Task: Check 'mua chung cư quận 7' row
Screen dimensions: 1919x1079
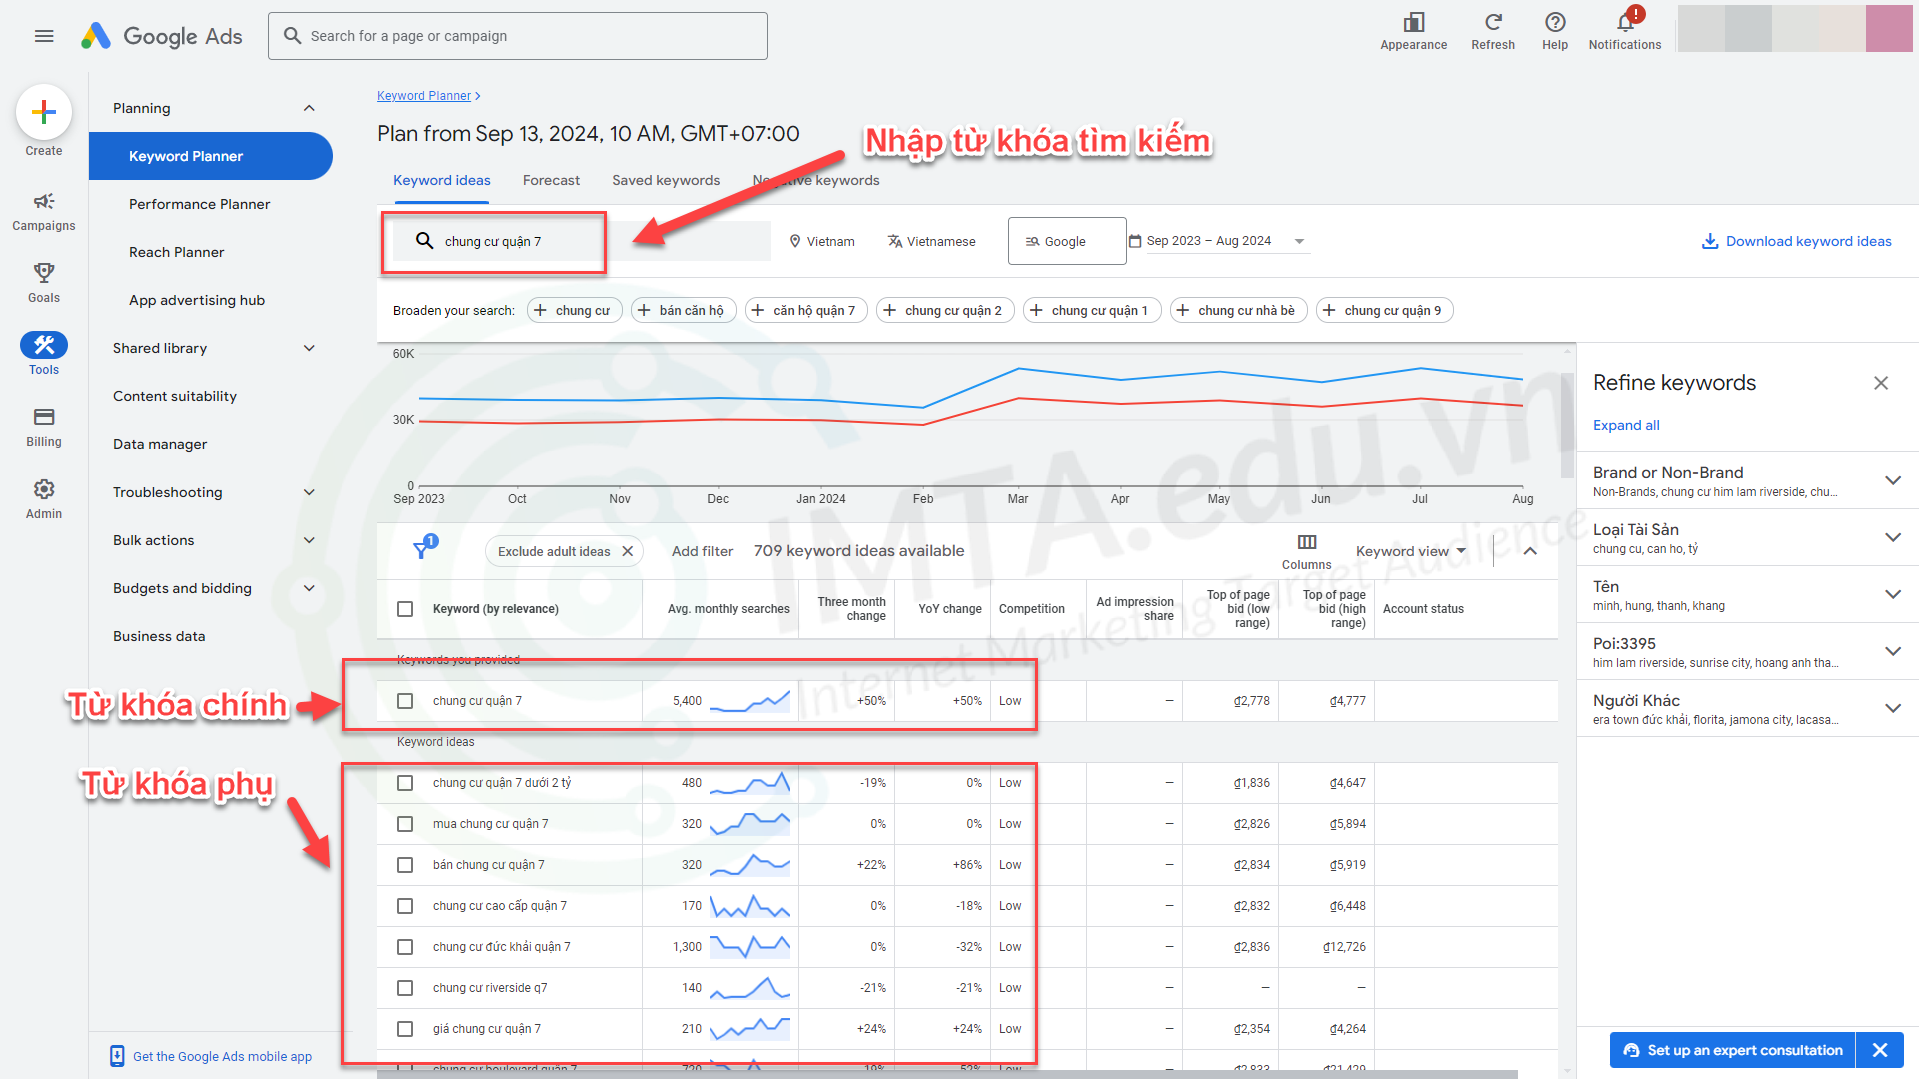Action: pyautogui.click(x=405, y=824)
